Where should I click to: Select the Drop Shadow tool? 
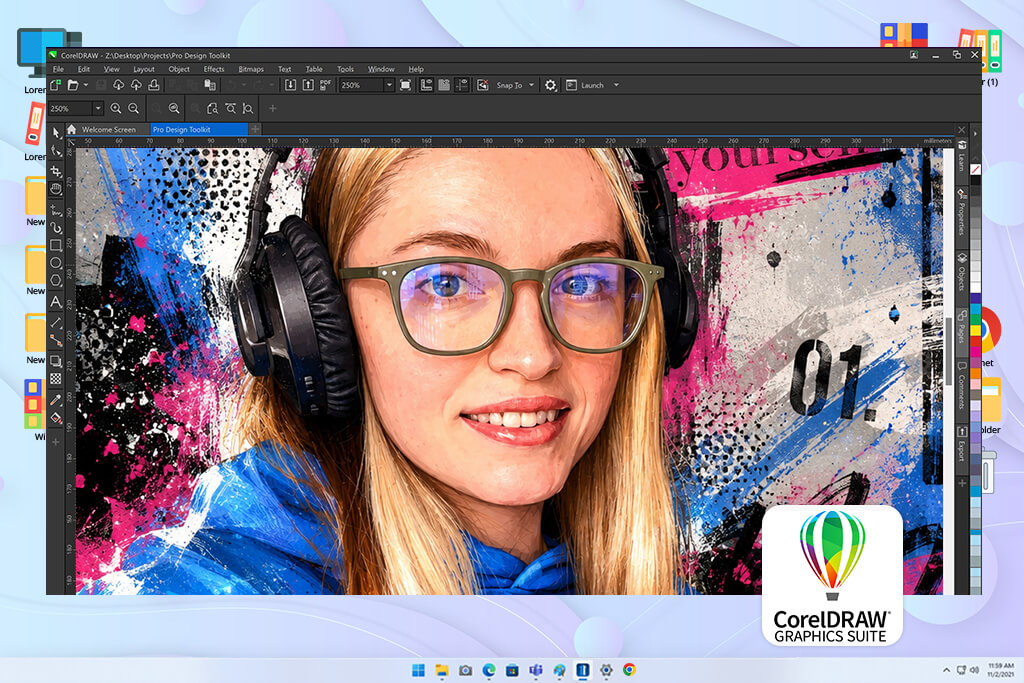[x=56, y=361]
